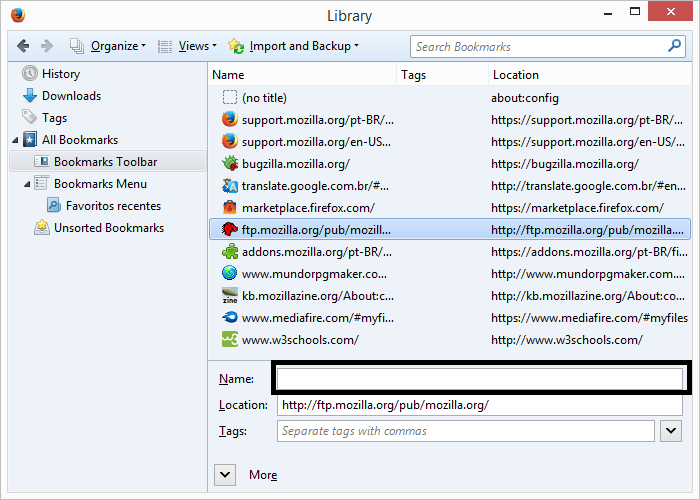Select the translate.google.com.br bookmark
700x500 pixels.
[x=450, y=186]
